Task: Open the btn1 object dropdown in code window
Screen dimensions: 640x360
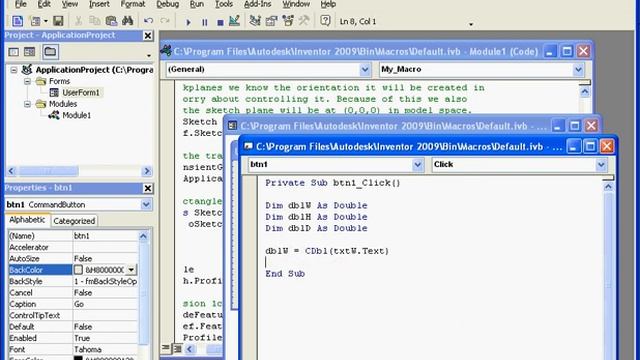Action: click(x=418, y=164)
